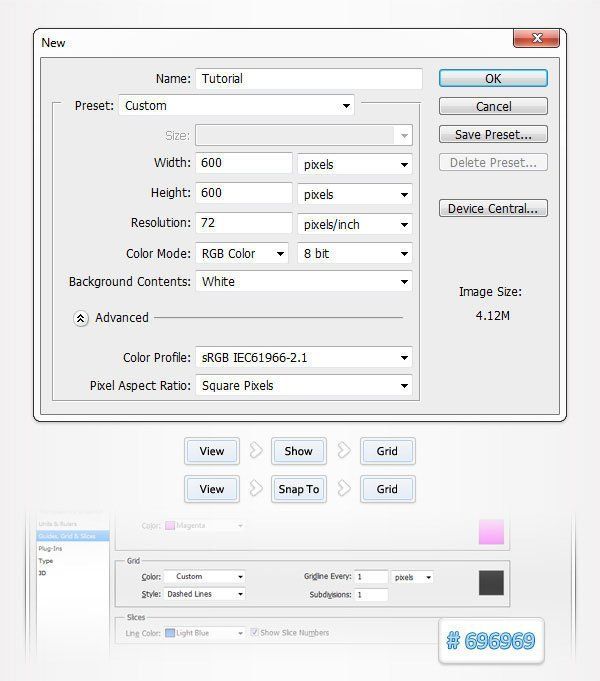Open the Slices Line Color Light Blue dropdown
This screenshot has width=600, height=681.
(205, 633)
